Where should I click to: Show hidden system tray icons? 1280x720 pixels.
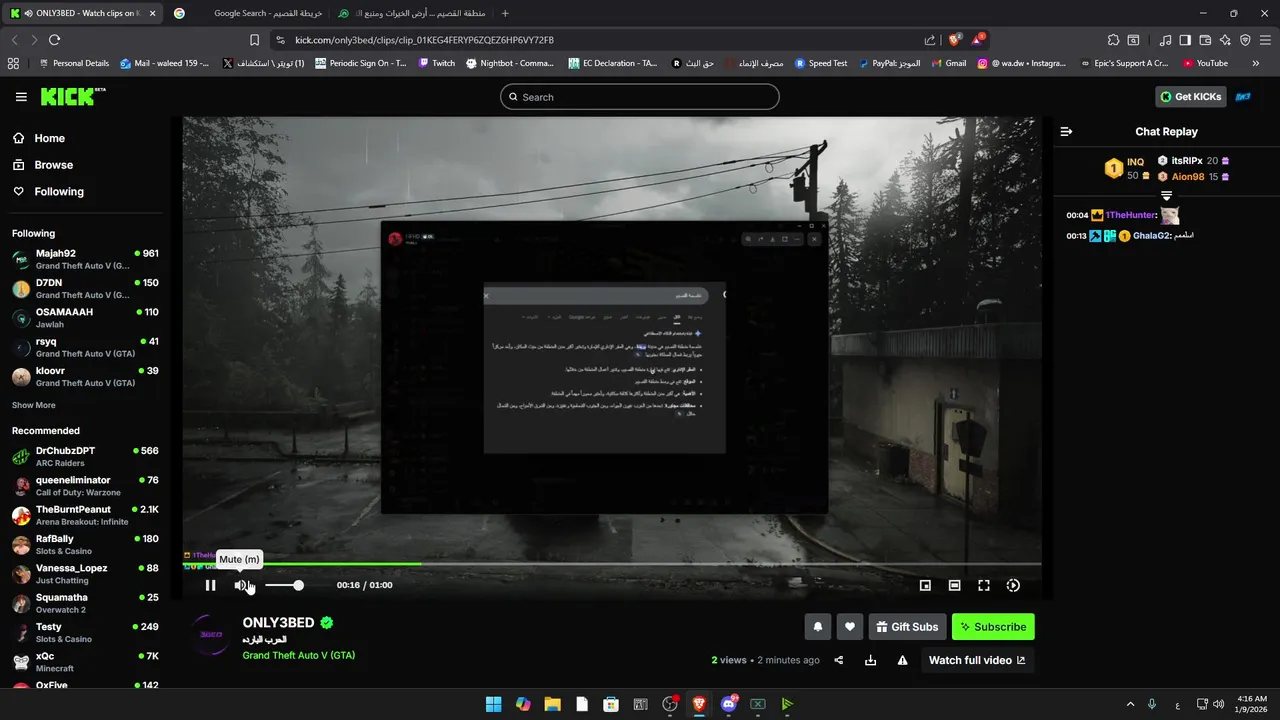click(1131, 704)
